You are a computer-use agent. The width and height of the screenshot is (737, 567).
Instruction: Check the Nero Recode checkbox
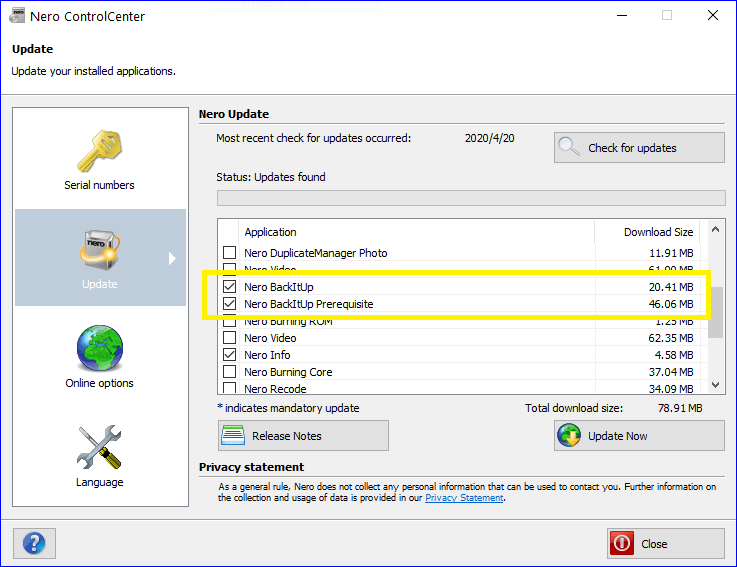229,388
